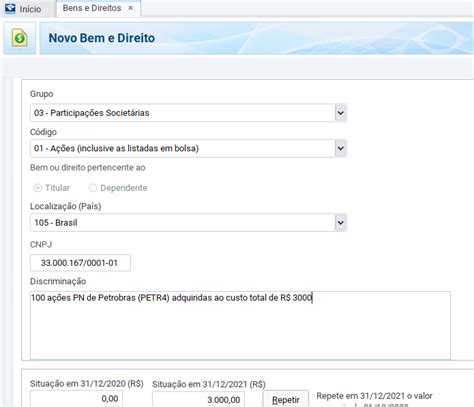This screenshot has height=407, width=474.
Task: Click inside the Discriminação text area
Action: coord(240,326)
